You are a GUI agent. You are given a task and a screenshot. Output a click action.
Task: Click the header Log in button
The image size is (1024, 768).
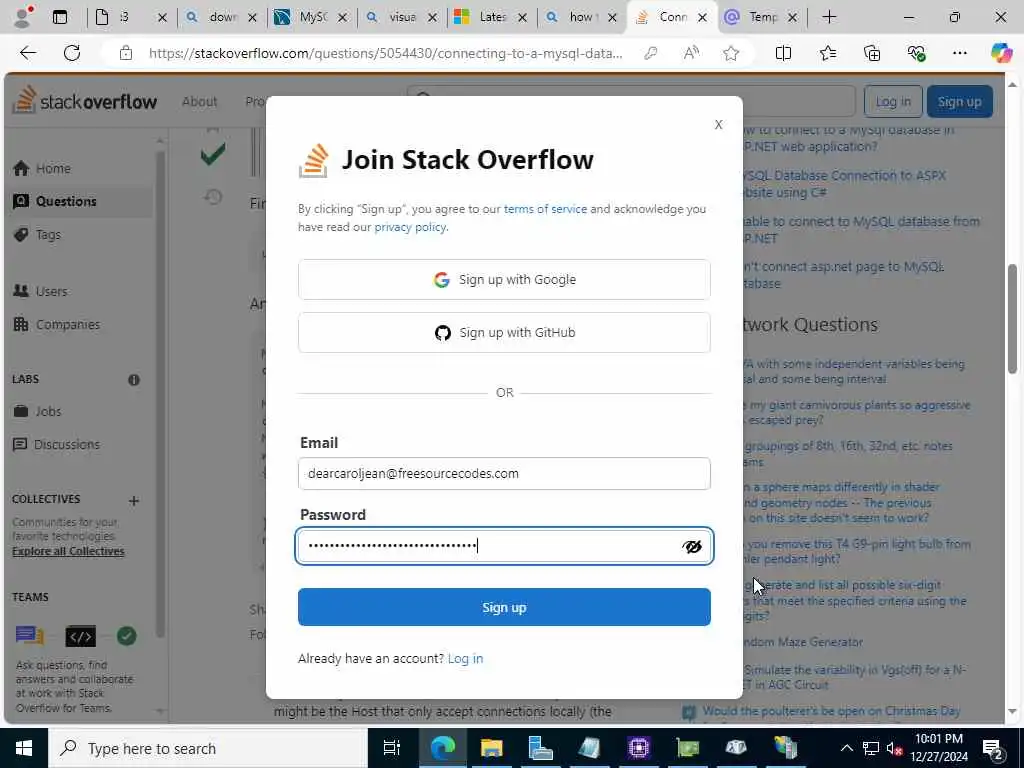click(893, 101)
